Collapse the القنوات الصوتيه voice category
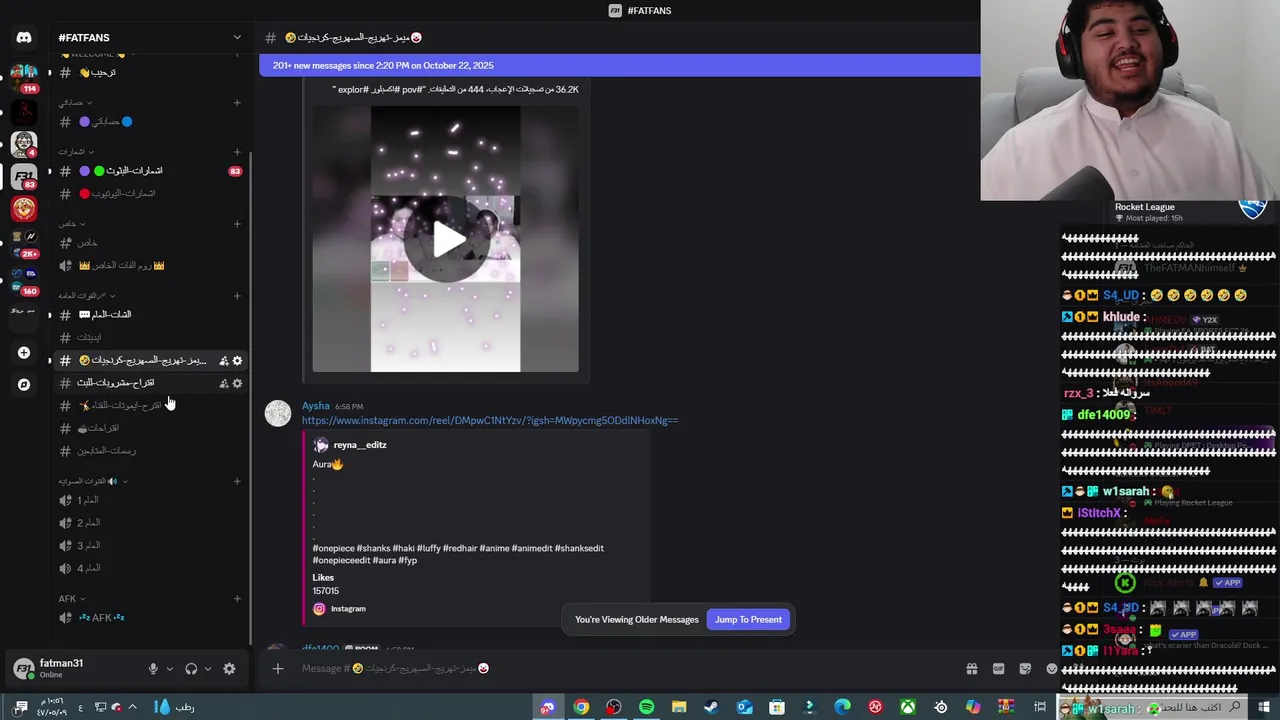1280x720 pixels. click(x=93, y=481)
